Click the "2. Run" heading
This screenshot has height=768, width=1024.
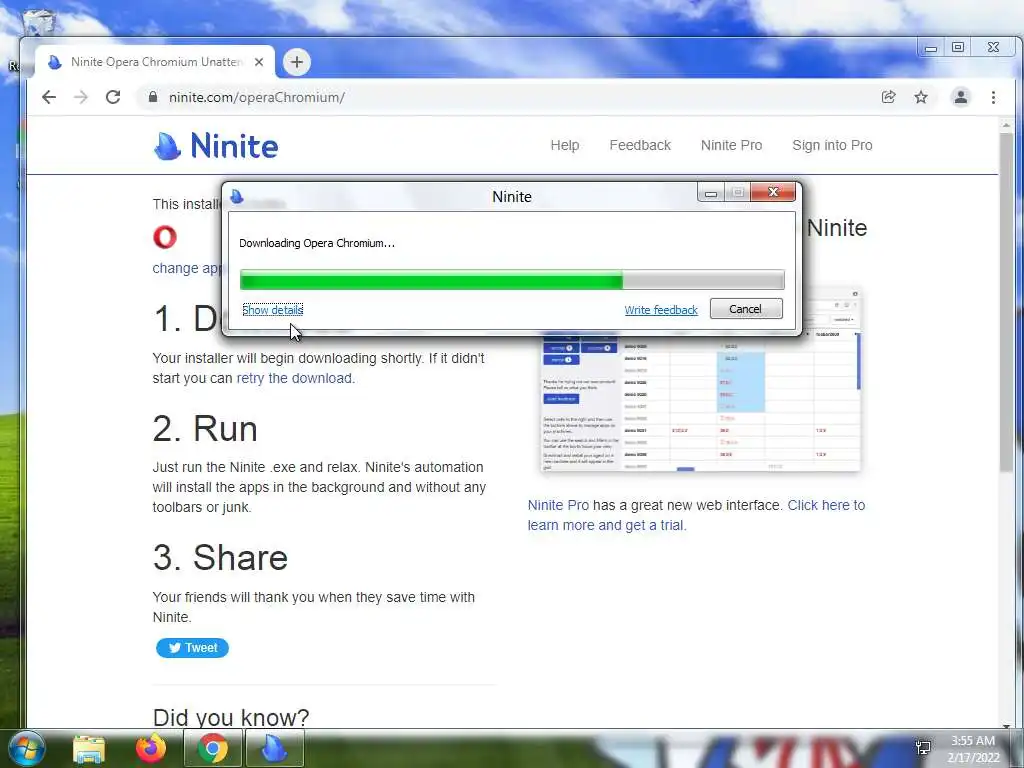click(x=205, y=429)
